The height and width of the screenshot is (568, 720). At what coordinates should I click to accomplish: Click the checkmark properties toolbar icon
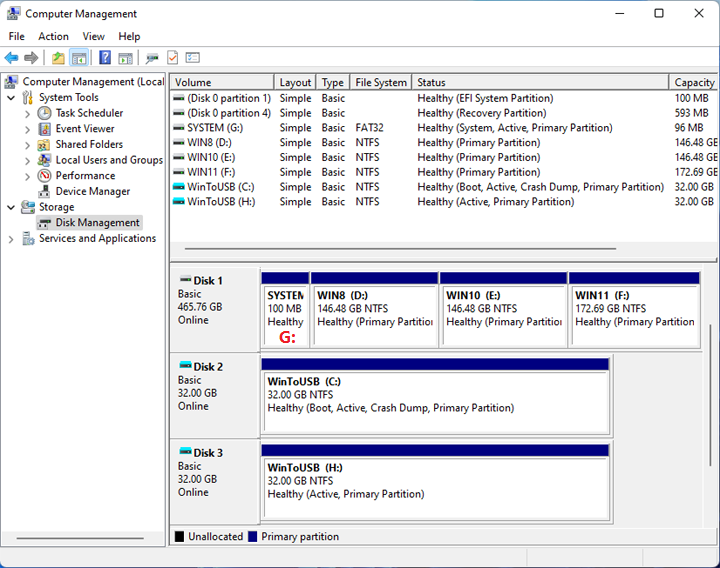[173, 58]
